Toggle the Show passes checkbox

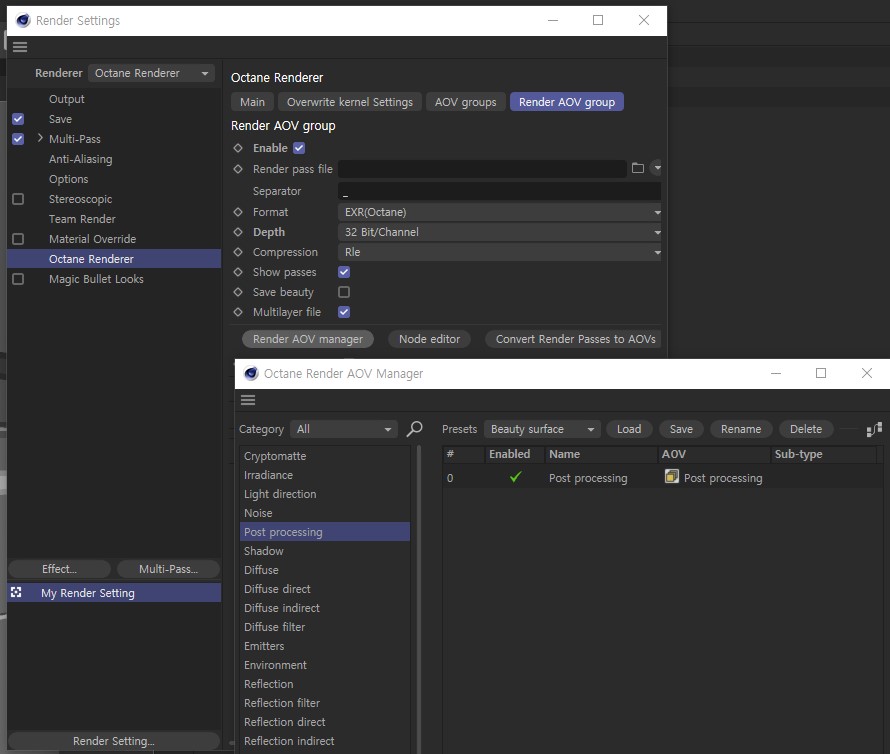point(344,272)
